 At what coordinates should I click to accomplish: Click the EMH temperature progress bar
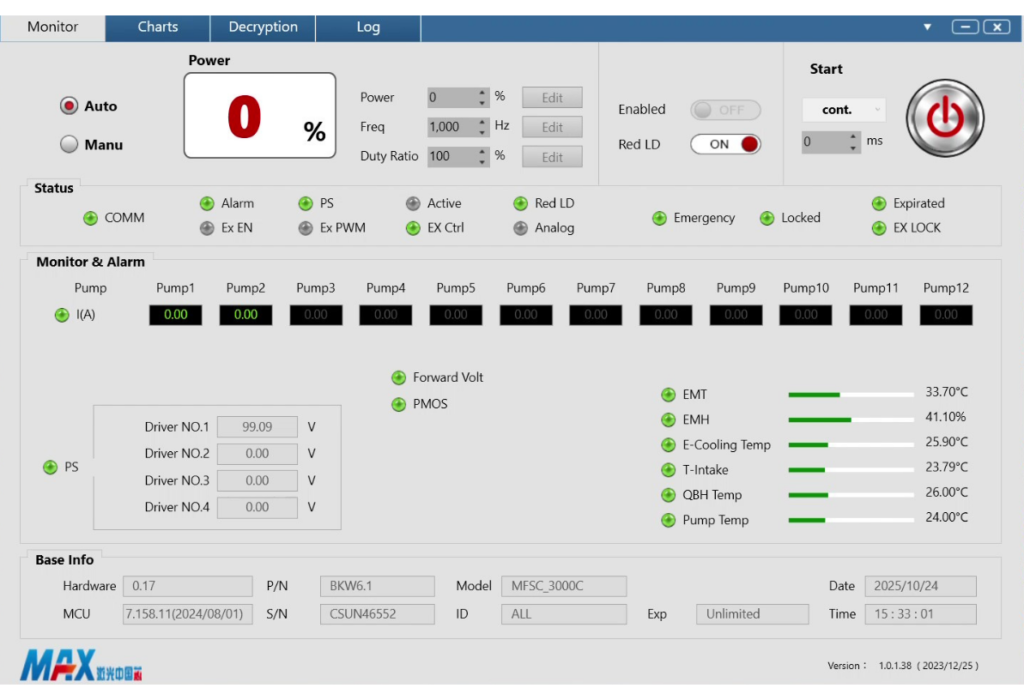(x=850, y=420)
